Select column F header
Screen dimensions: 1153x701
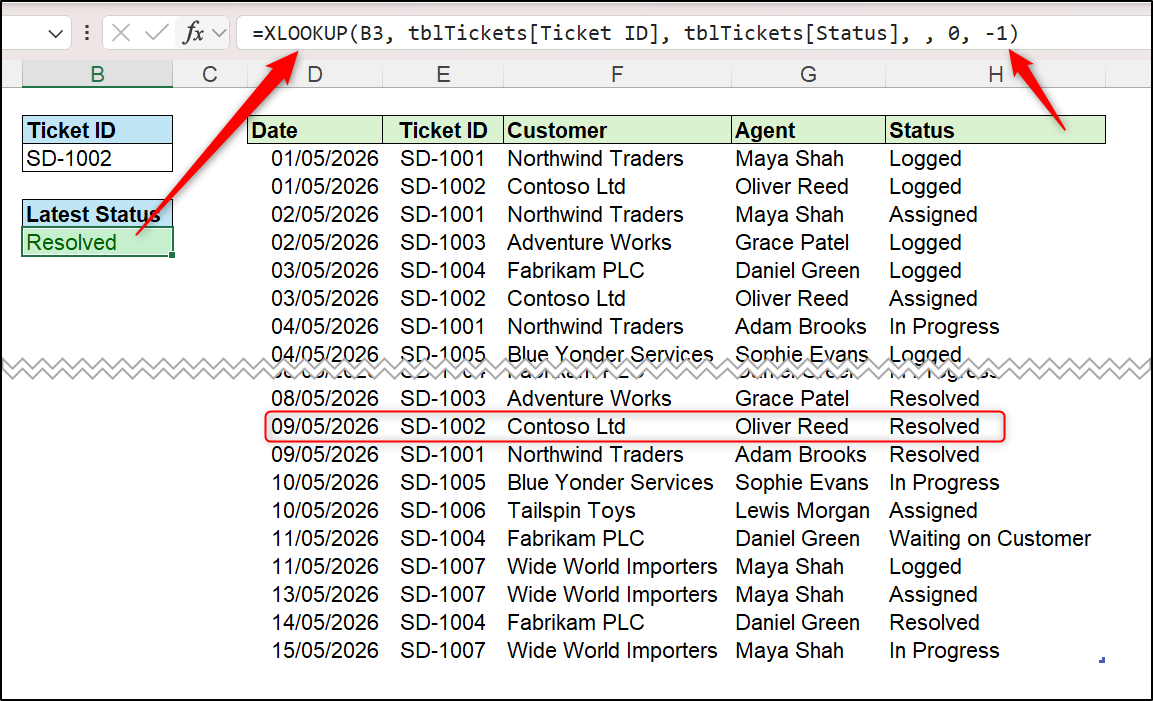[617, 74]
